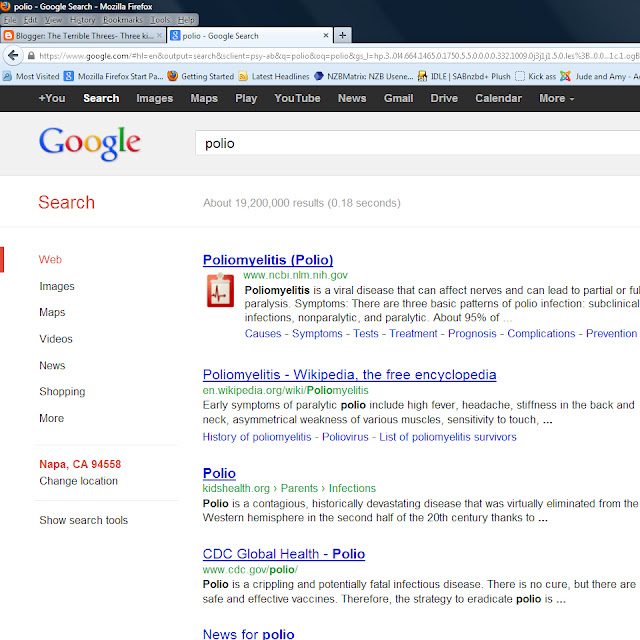Click the Google favicon on polio tab
Image resolution: width=640 pixels, height=640 pixels.
[x=175, y=36]
